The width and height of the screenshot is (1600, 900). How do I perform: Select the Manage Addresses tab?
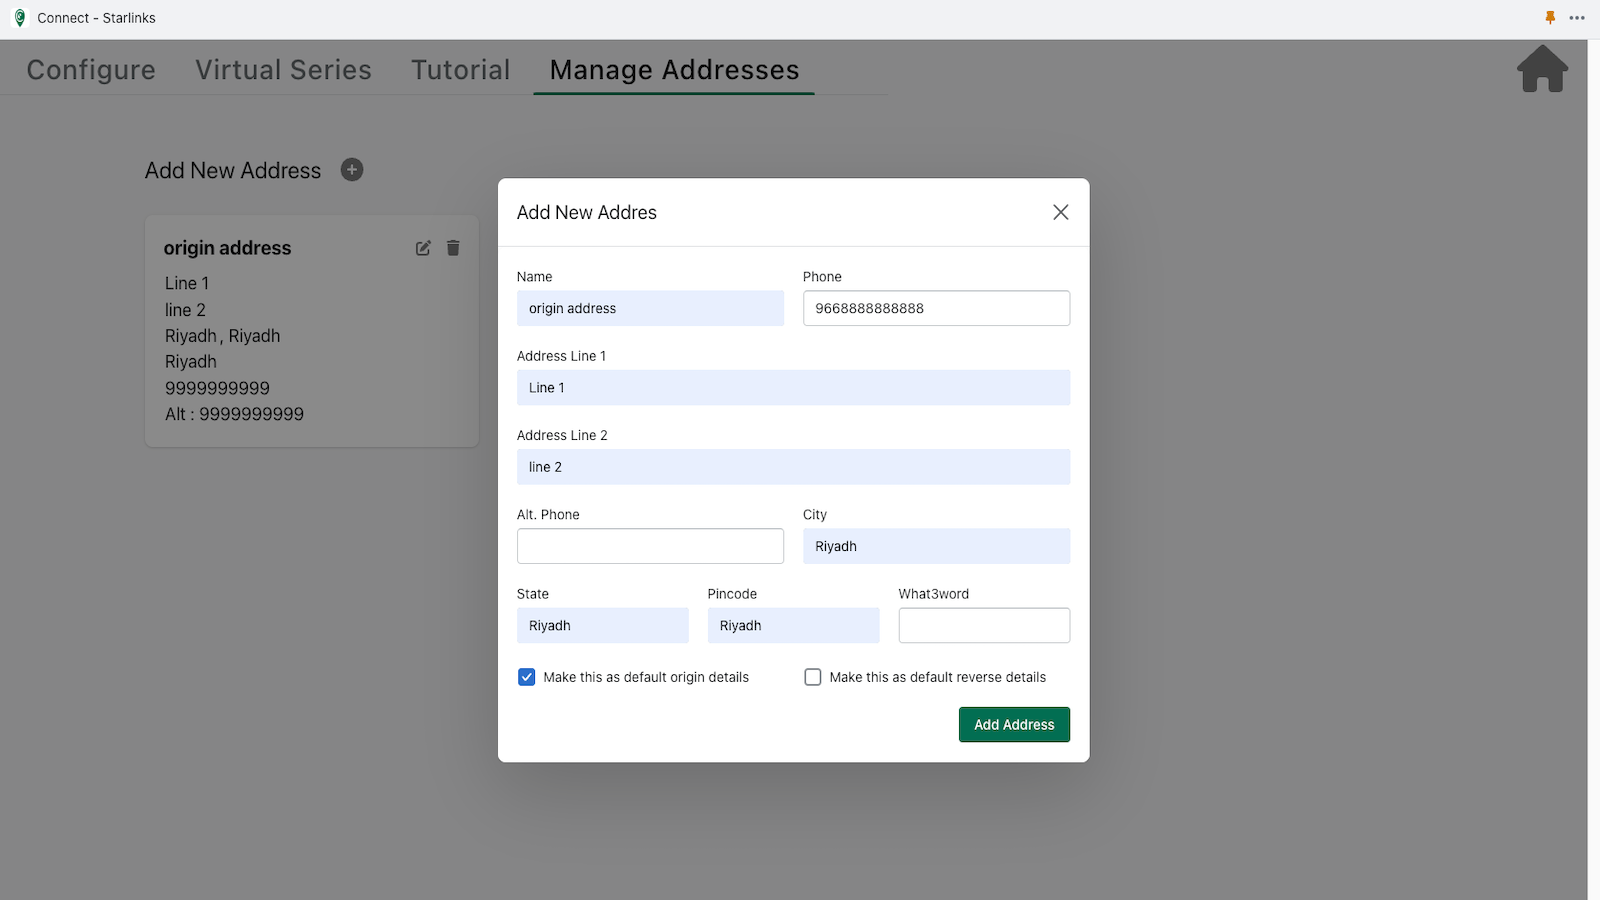coord(674,70)
